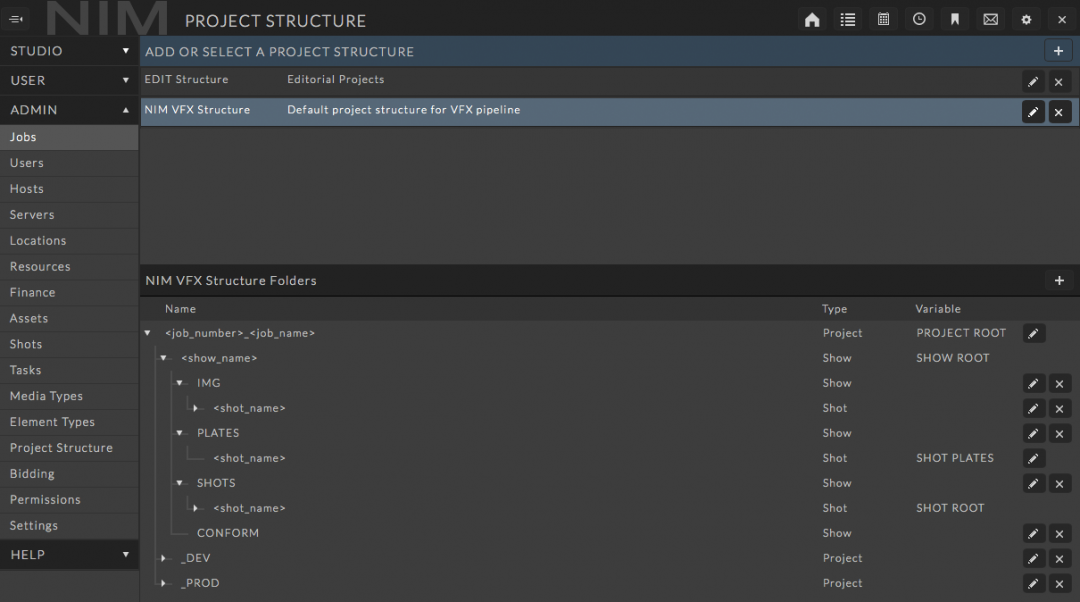Expand the _DEV folder node

coord(165,558)
